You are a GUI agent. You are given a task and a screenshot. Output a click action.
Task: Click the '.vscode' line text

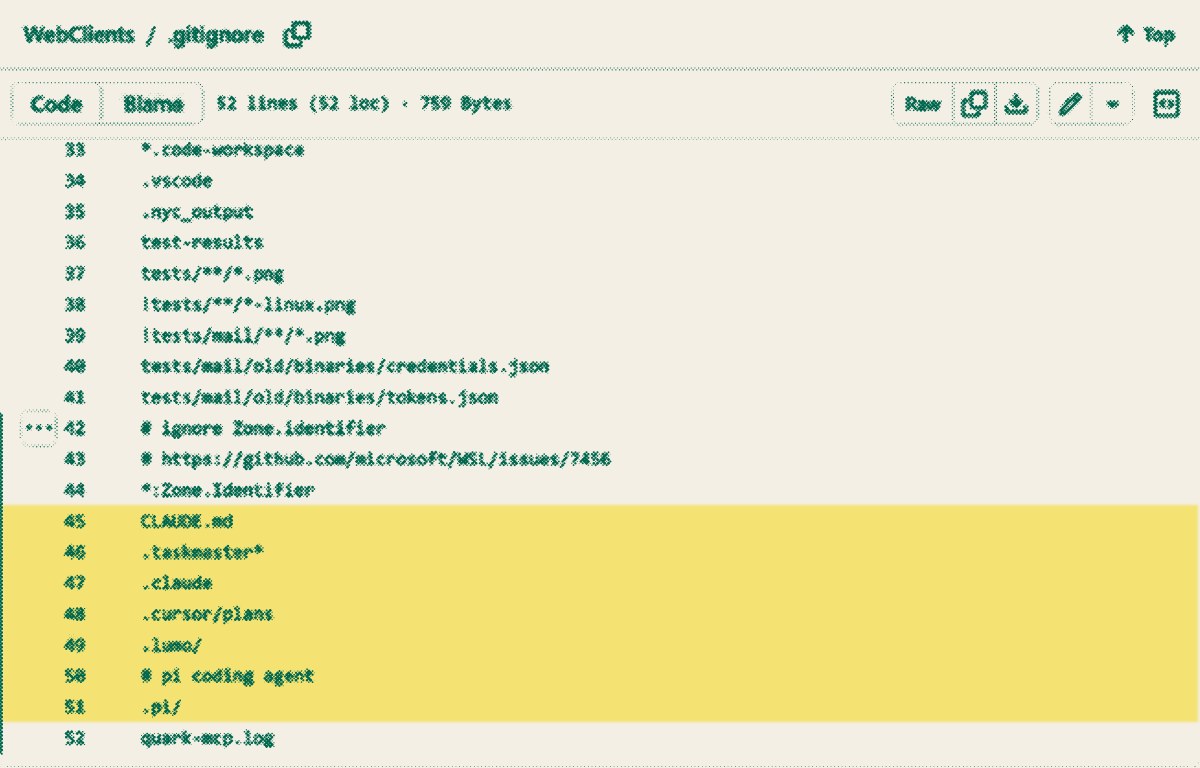point(177,181)
